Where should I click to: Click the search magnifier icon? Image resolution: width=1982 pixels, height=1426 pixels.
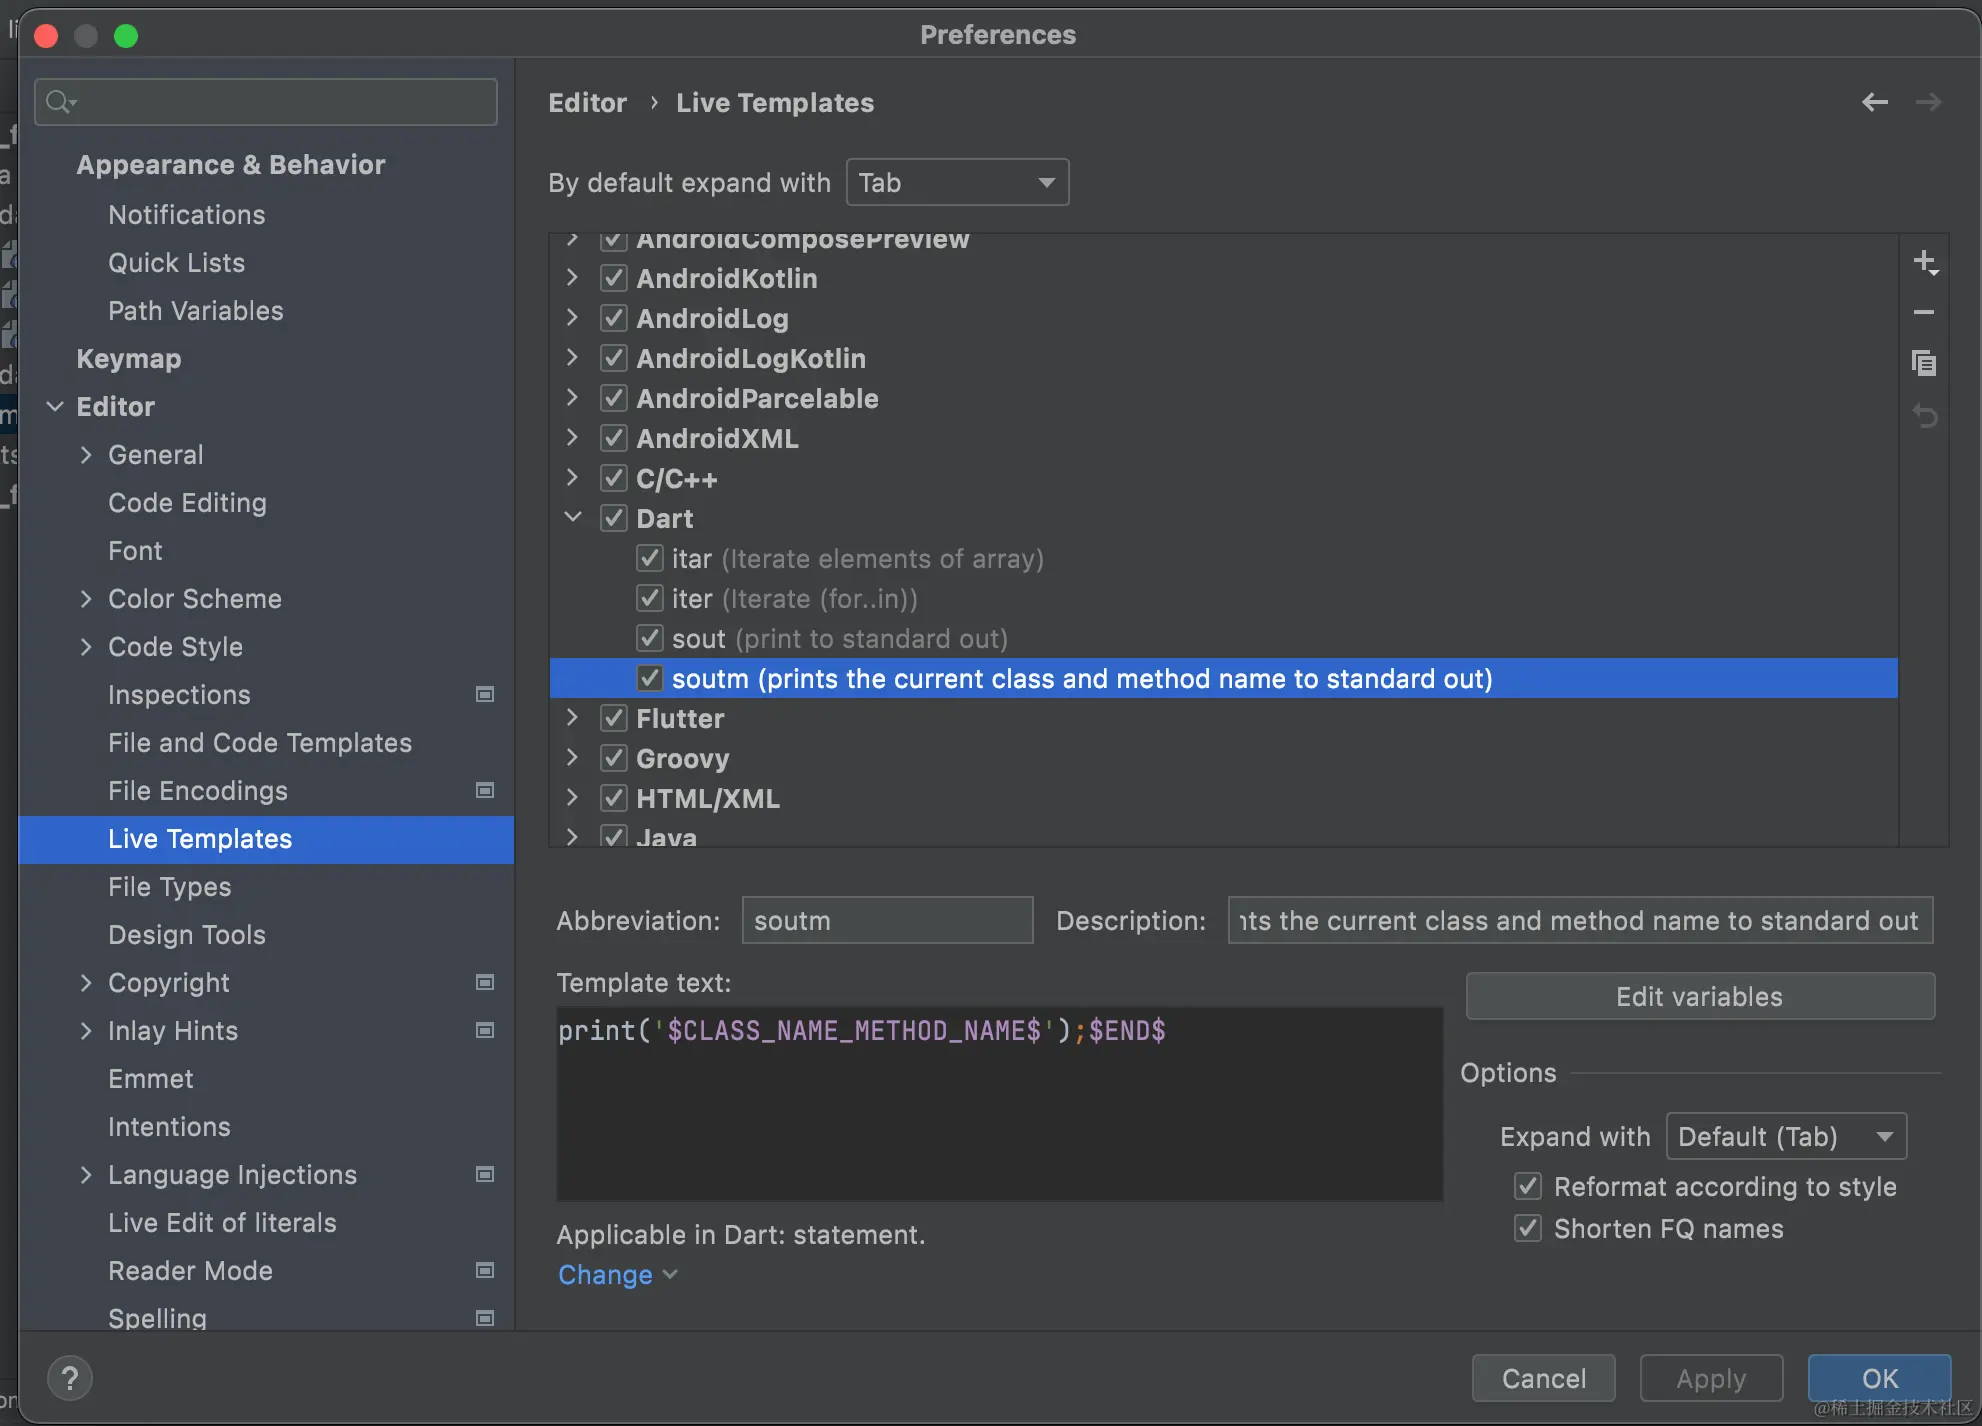(60, 102)
